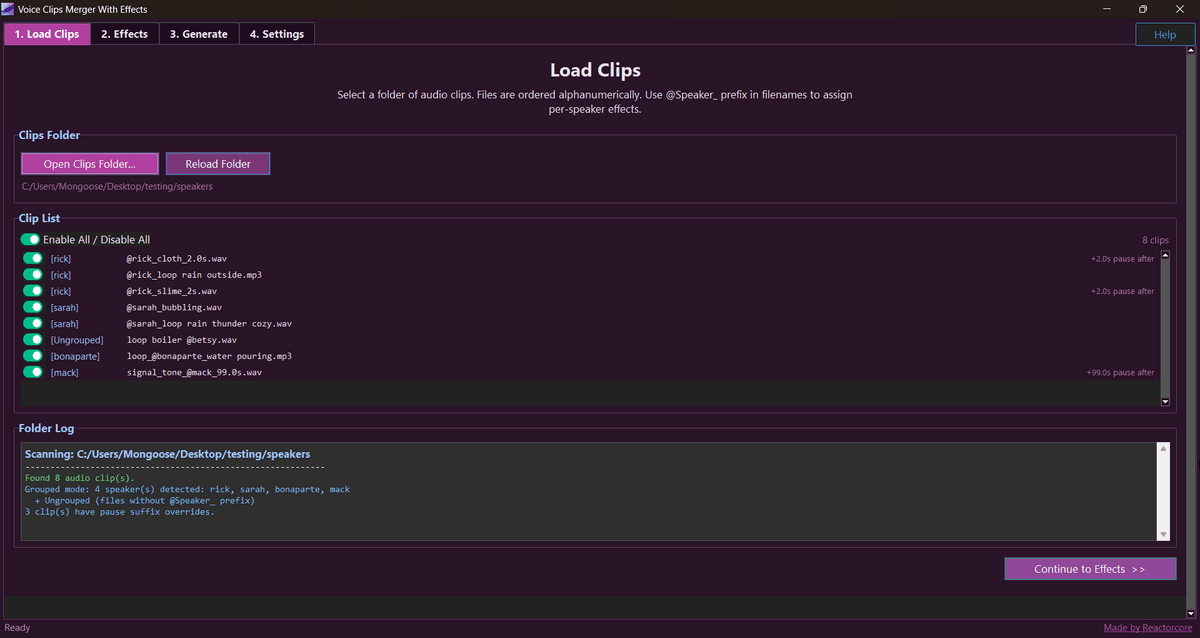Image resolution: width=1200 pixels, height=638 pixels.
Task: Toggle the @rick_slime_2s.wav clip switch
Action: pos(33,291)
